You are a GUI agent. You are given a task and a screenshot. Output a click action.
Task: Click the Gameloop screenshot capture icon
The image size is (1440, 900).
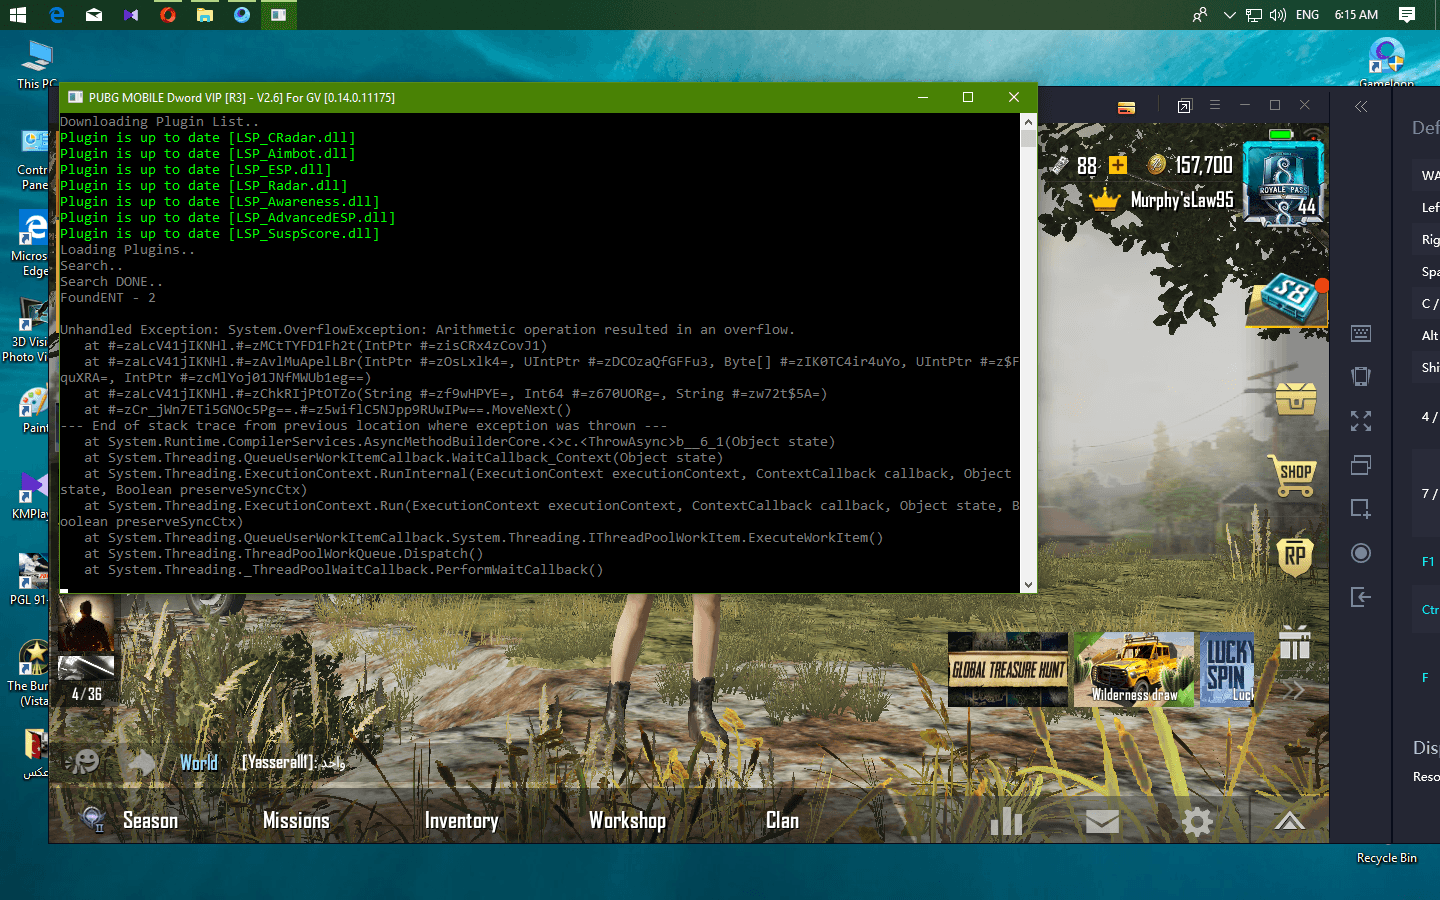(x=1361, y=509)
